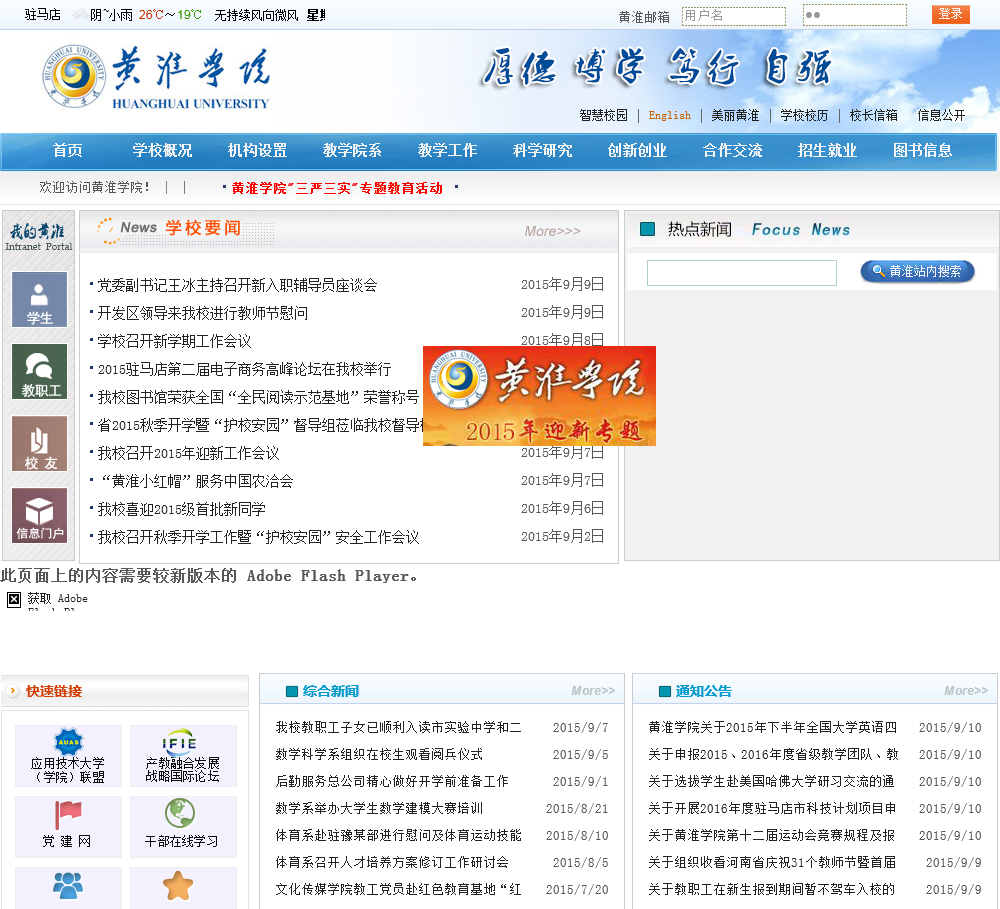Click the Huanghuai University logo emblem

pos(74,75)
